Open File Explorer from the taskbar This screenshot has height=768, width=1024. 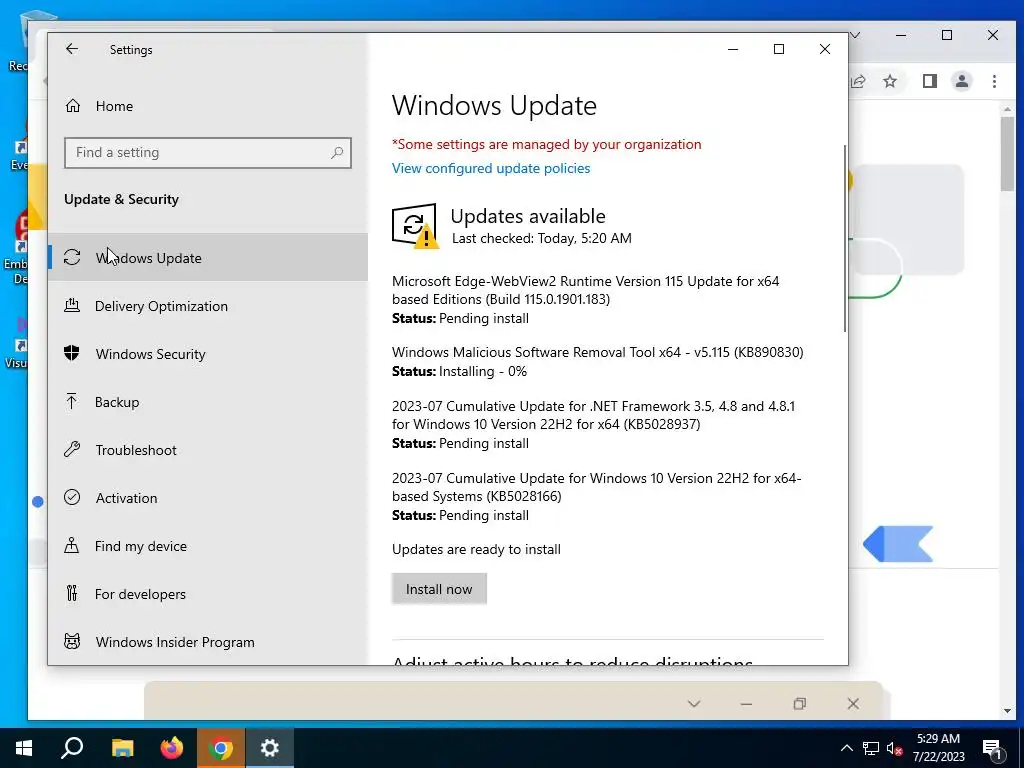tap(122, 748)
